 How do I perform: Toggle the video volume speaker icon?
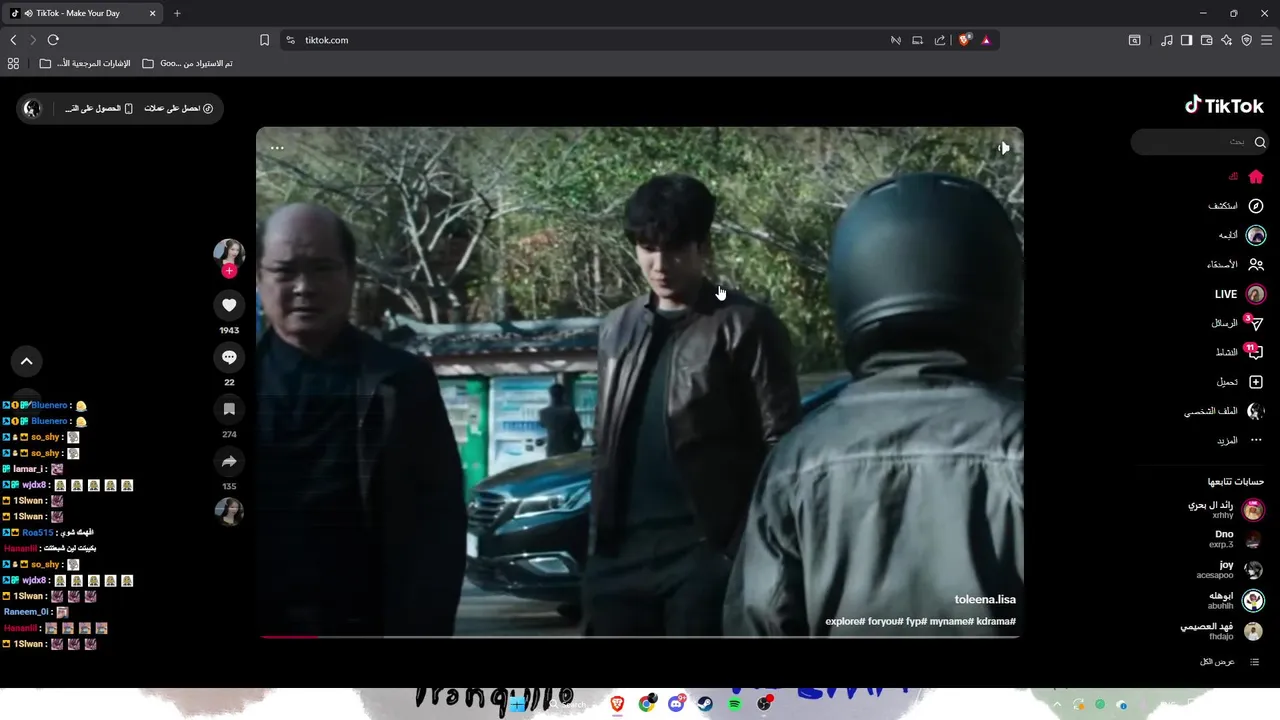coord(1003,148)
